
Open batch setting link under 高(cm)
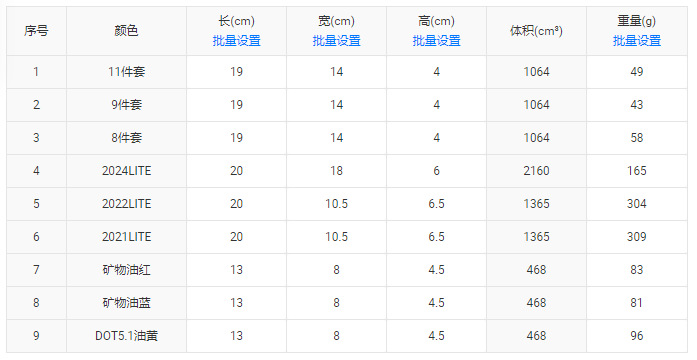[437, 41]
